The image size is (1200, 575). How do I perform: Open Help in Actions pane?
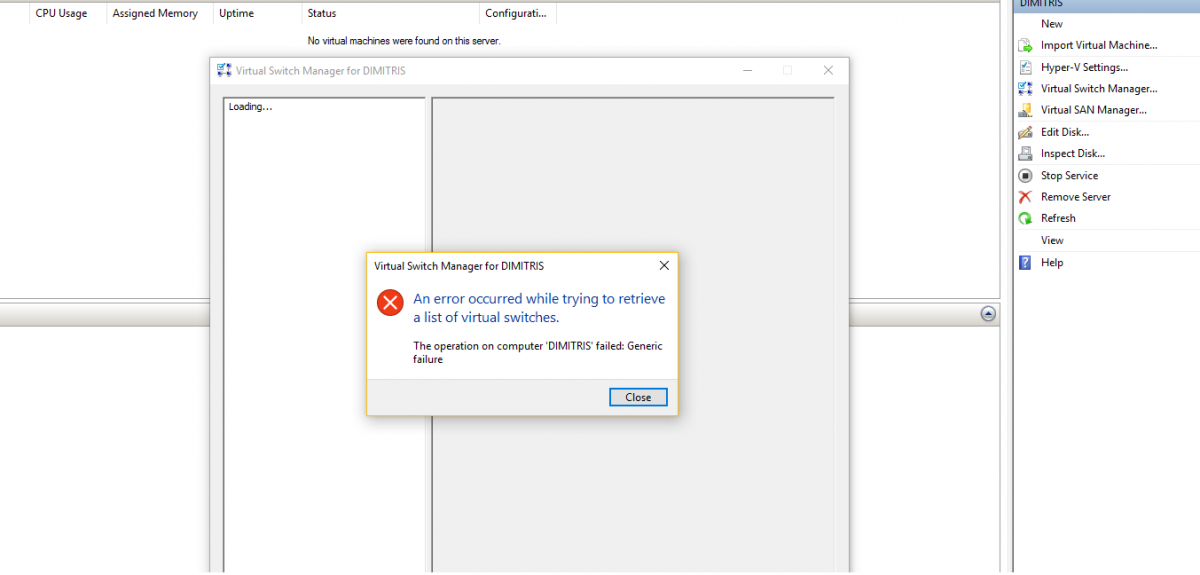[x=1052, y=262]
